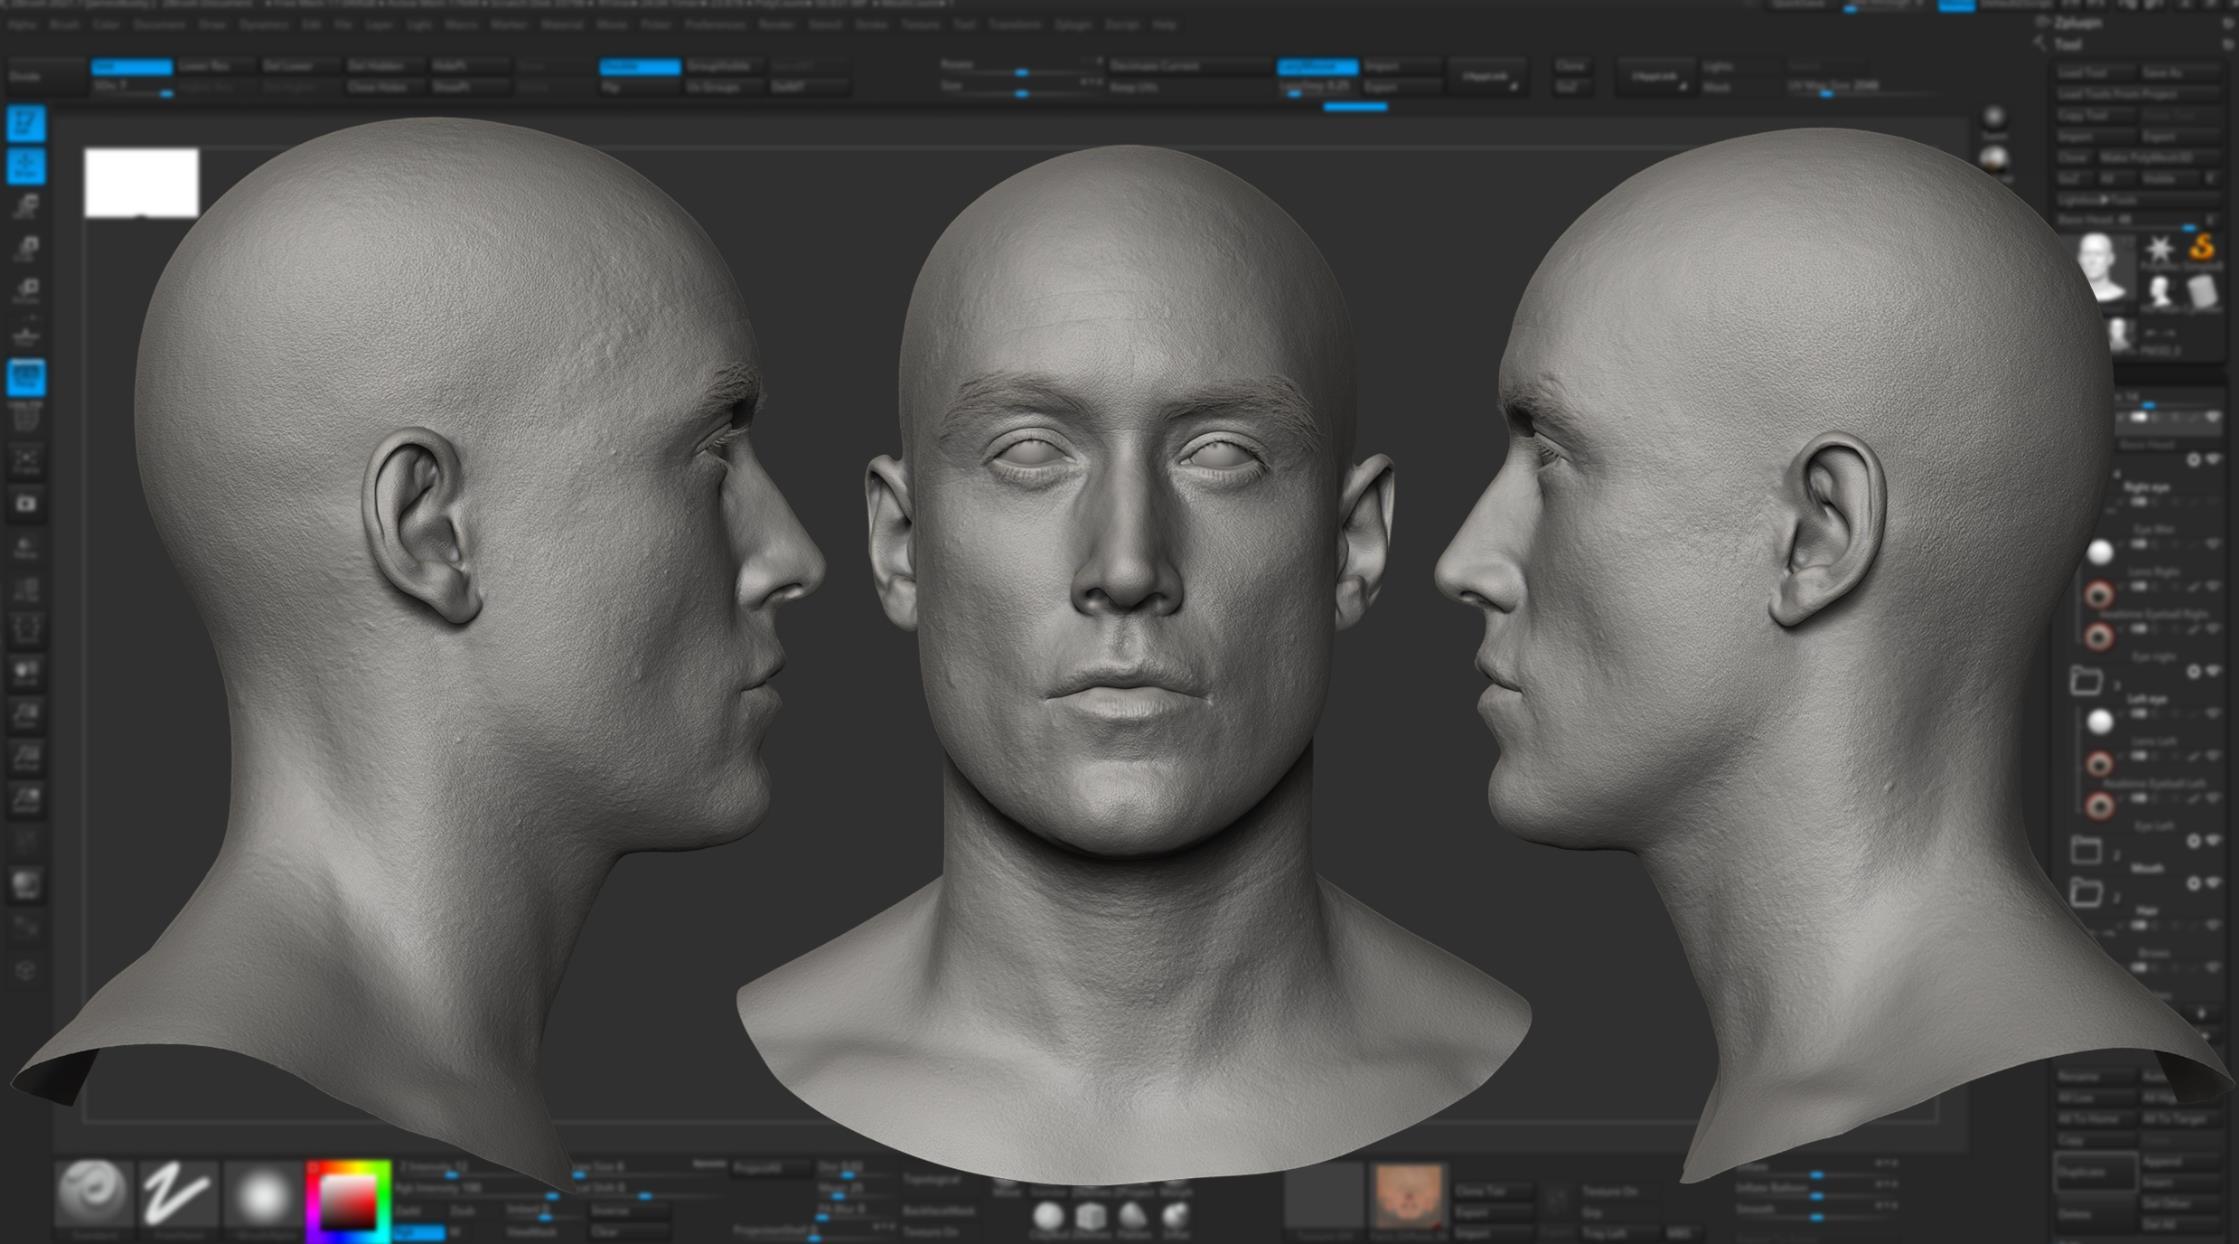This screenshot has width=2239, height=1244.
Task: Open the Brush menu
Action: pyautogui.click(x=64, y=24)
